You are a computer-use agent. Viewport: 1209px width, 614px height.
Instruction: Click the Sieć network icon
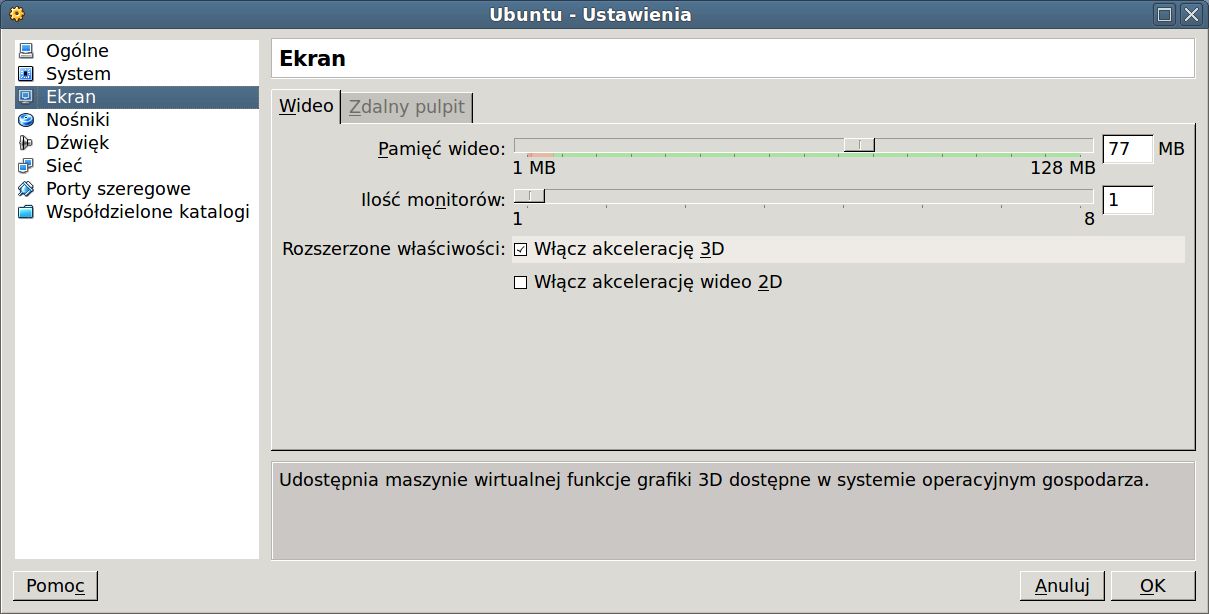[26, 166]
